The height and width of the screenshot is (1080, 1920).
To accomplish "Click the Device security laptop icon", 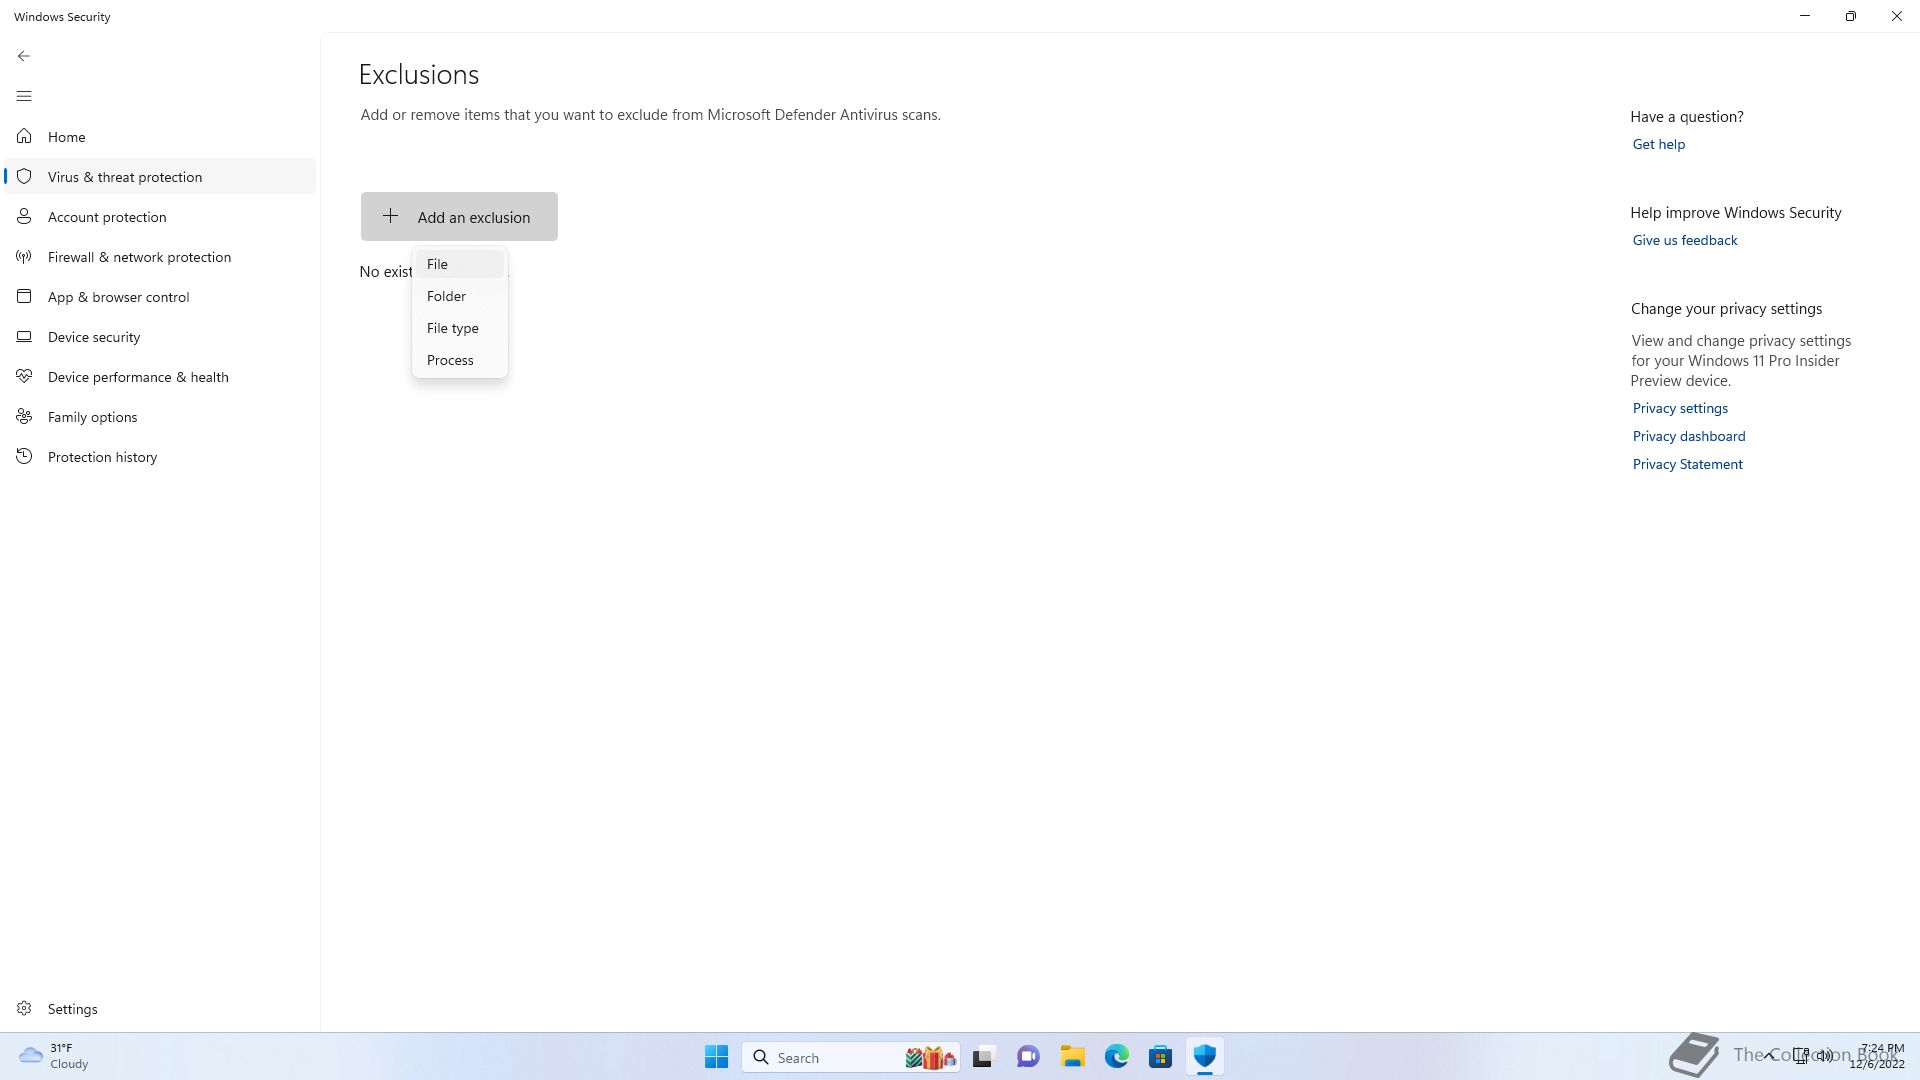I will pyautogui.click(x=24, y=336).
